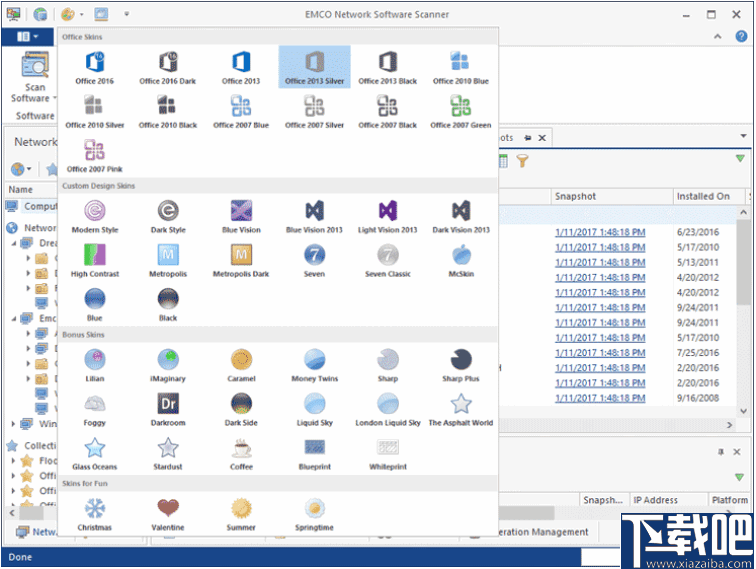This screenshot has width=756, height=569.
Task: Pick the Office 2013 Silver skin
Action: (314, 68)
